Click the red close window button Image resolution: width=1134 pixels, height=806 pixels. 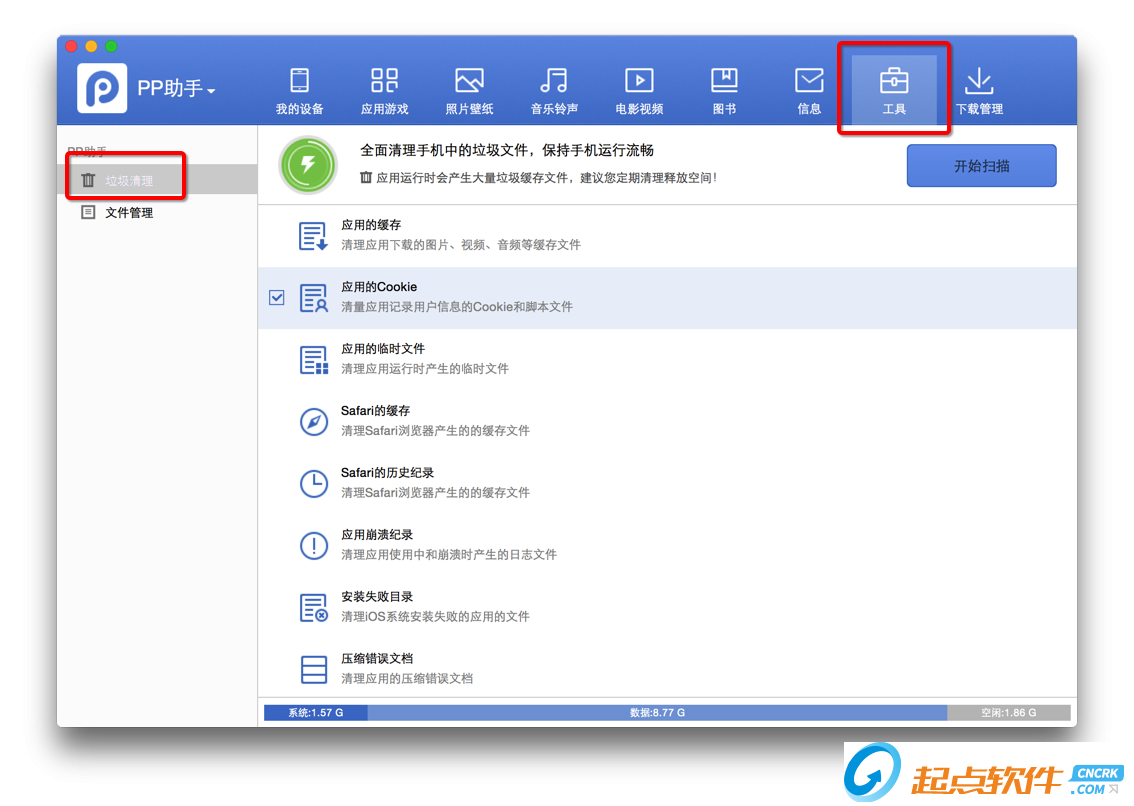[x=71, y=46]
